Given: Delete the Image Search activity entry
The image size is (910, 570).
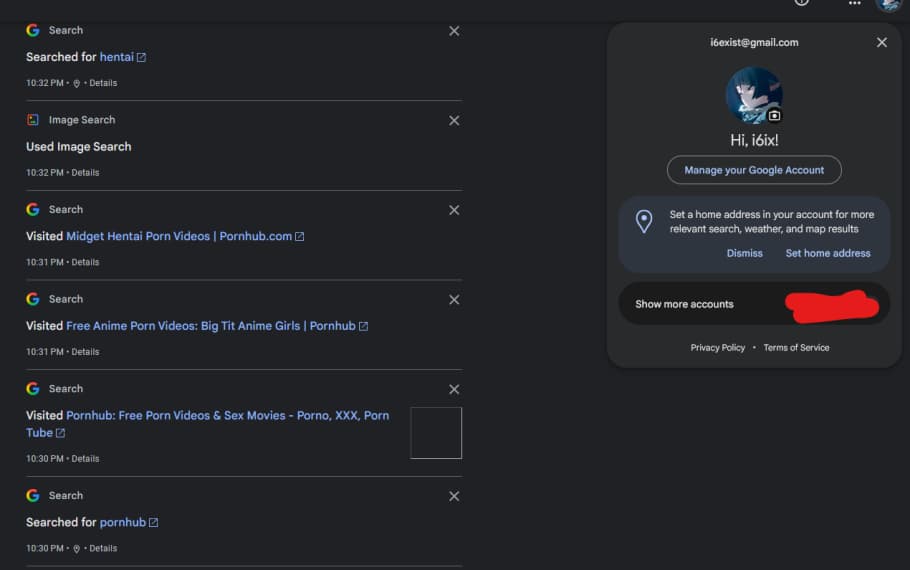Looking at the screenshot, I should [454, 121].
